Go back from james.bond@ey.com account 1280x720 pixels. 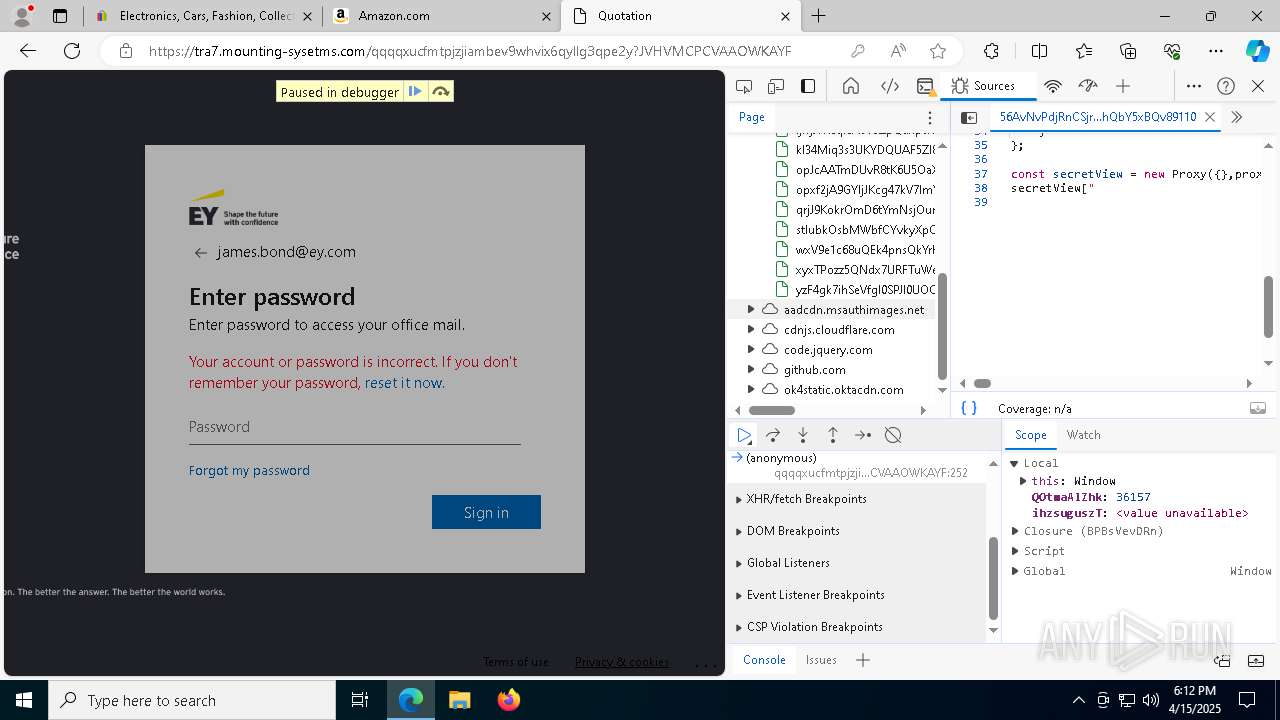coord(200,253)
